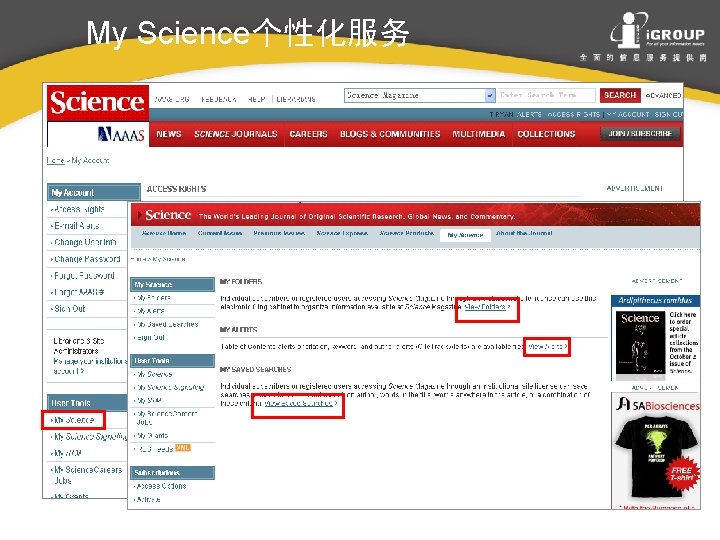
Task: Open the Science cover image in the Ardipithecus ad
Action: coord(640,343)
